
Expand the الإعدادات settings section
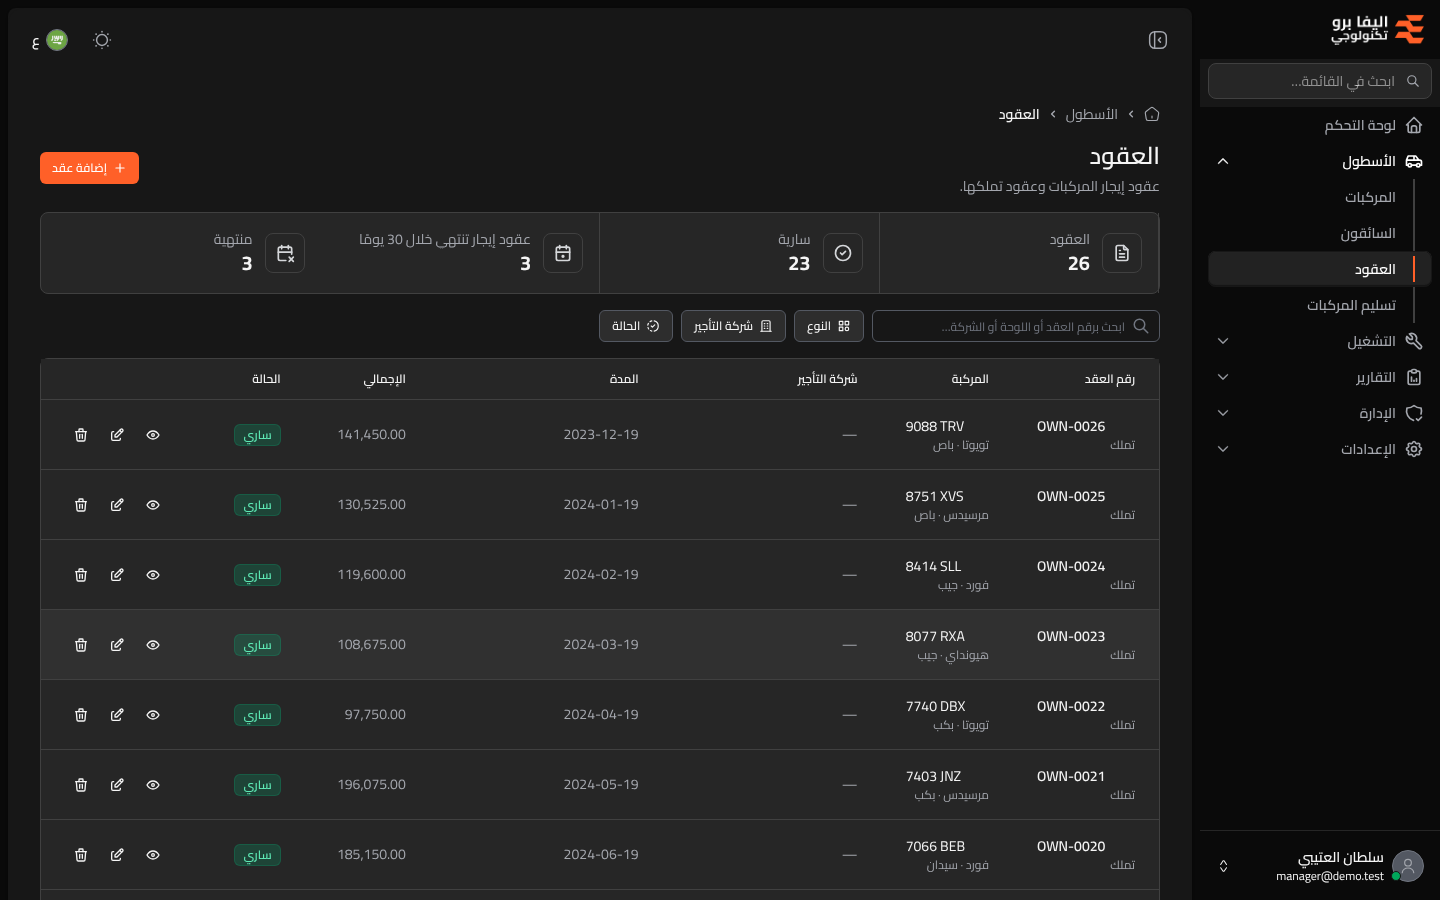click(x=1320, y=449)
